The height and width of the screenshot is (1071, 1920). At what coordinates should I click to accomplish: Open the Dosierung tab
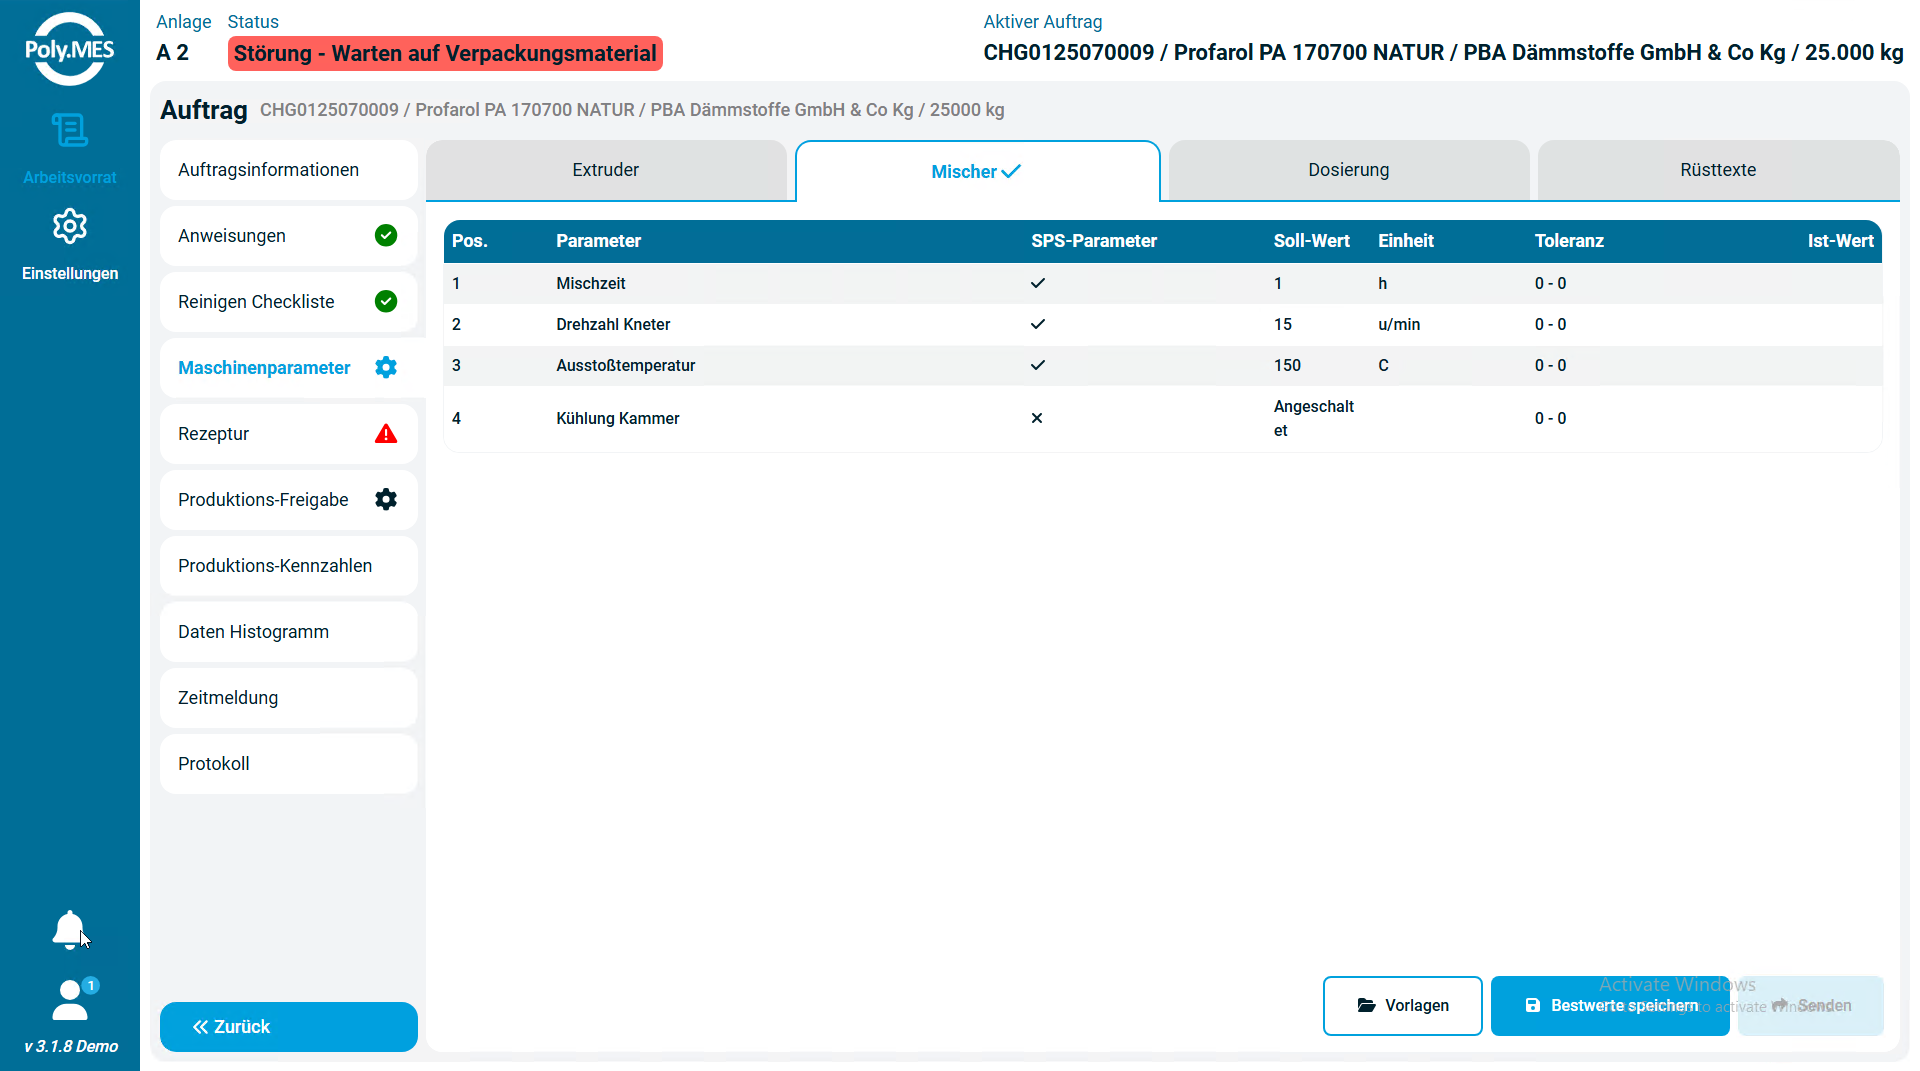[x=1349, y=170]
